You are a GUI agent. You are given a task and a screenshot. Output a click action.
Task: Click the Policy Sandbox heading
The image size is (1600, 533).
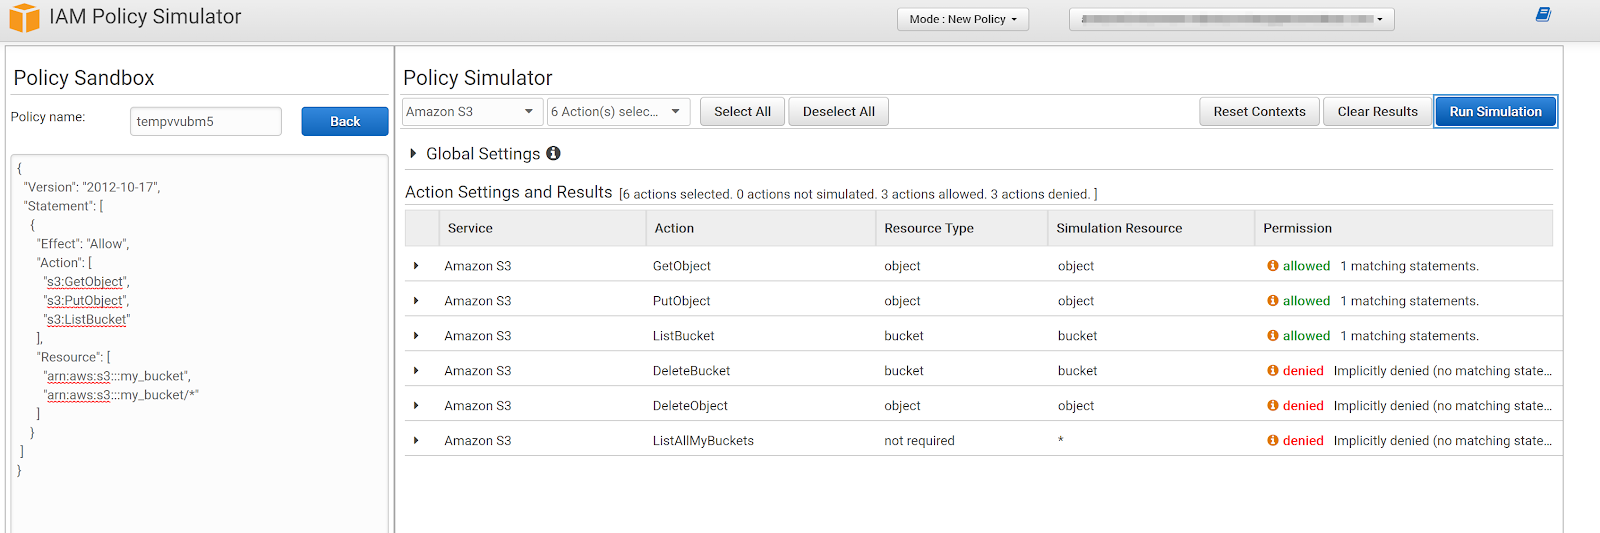(84, 78)
